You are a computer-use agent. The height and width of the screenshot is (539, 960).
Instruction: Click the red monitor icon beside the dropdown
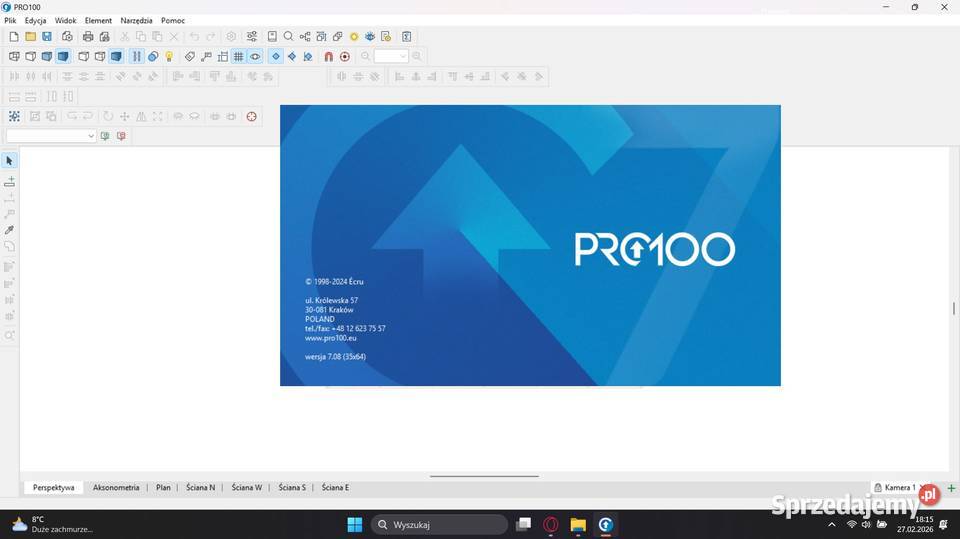[121, 136]
